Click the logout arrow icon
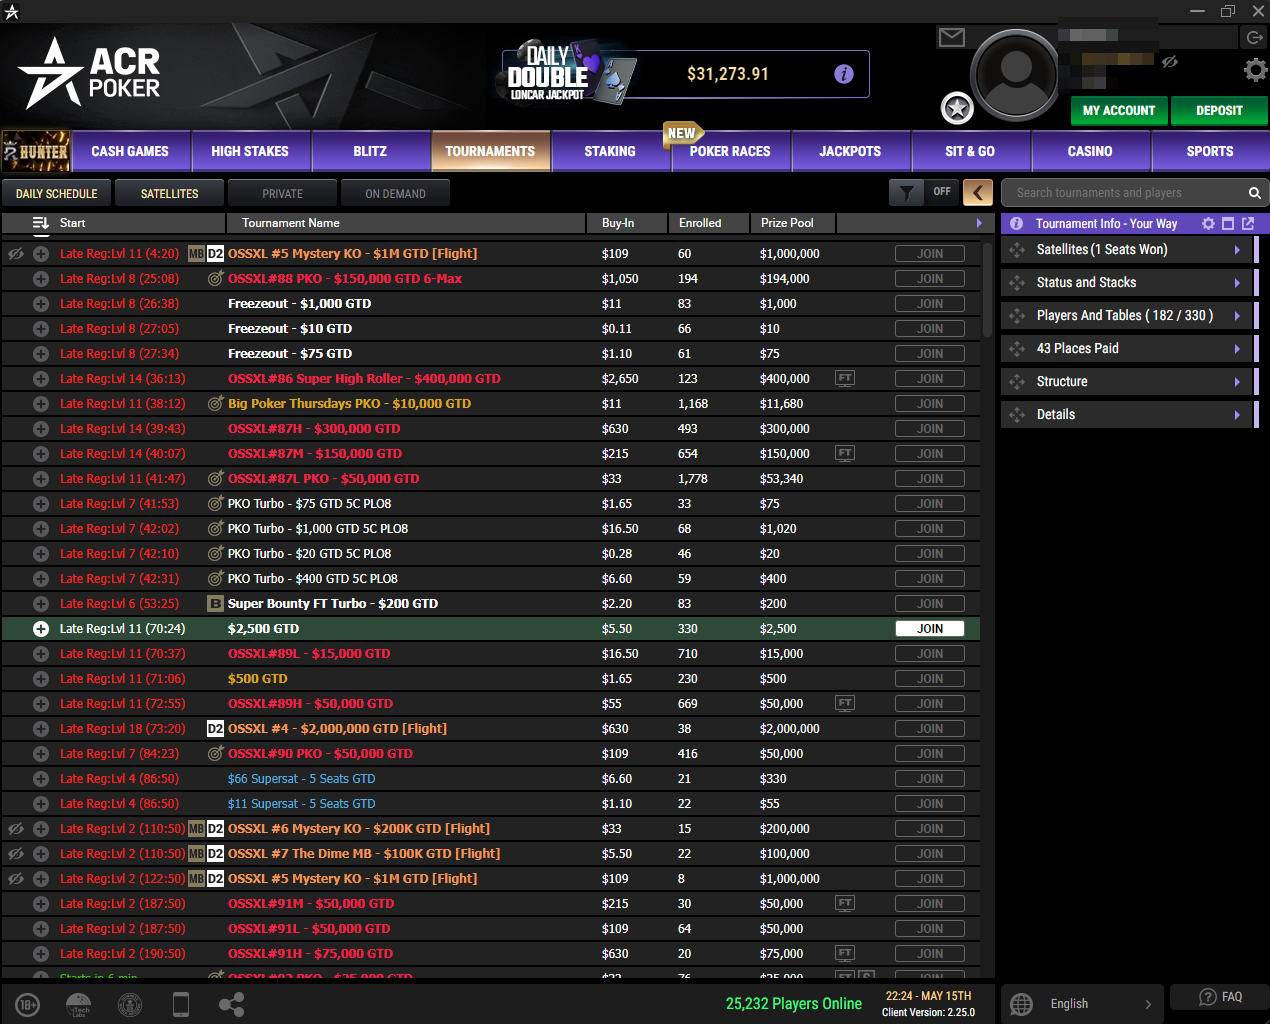Image resolution: width=1270 pixels, height=1024 pixels. pos(1254,37)
